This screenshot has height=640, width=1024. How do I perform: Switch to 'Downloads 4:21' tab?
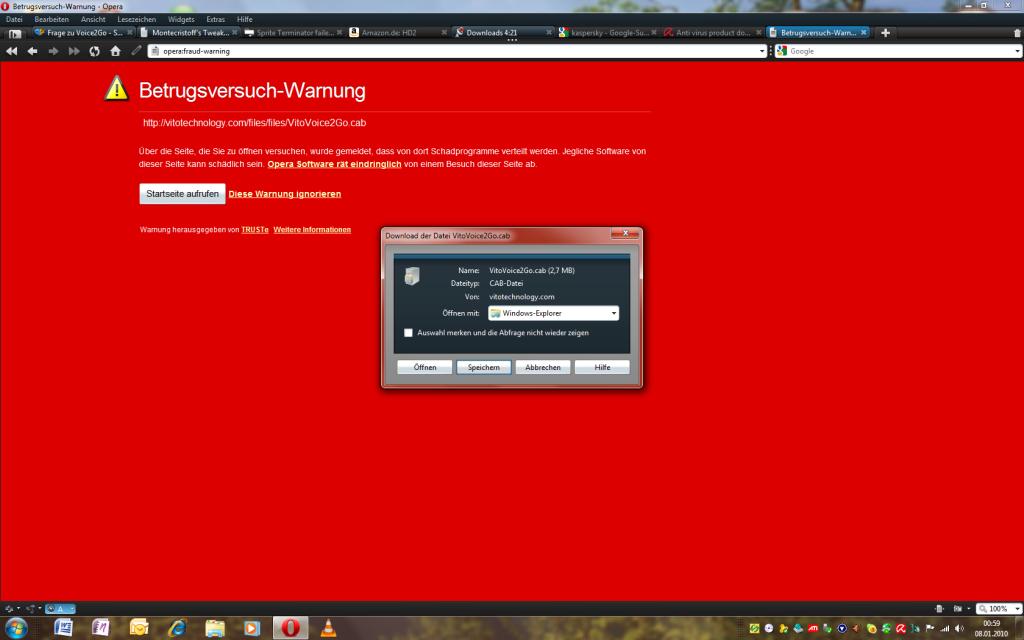[503, 33]
